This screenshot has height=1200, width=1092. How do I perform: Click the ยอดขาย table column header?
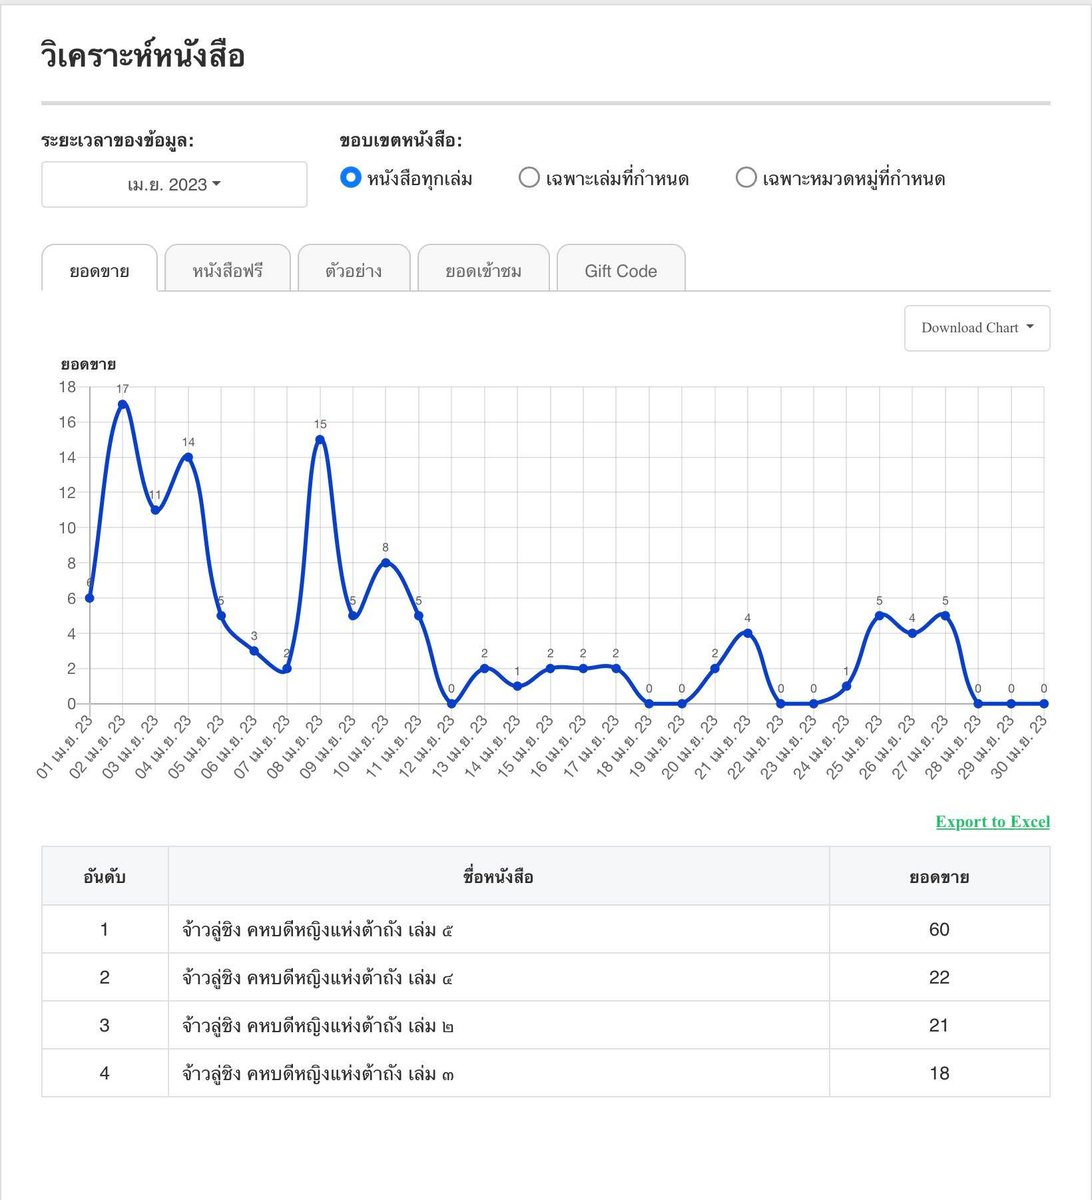939,877
